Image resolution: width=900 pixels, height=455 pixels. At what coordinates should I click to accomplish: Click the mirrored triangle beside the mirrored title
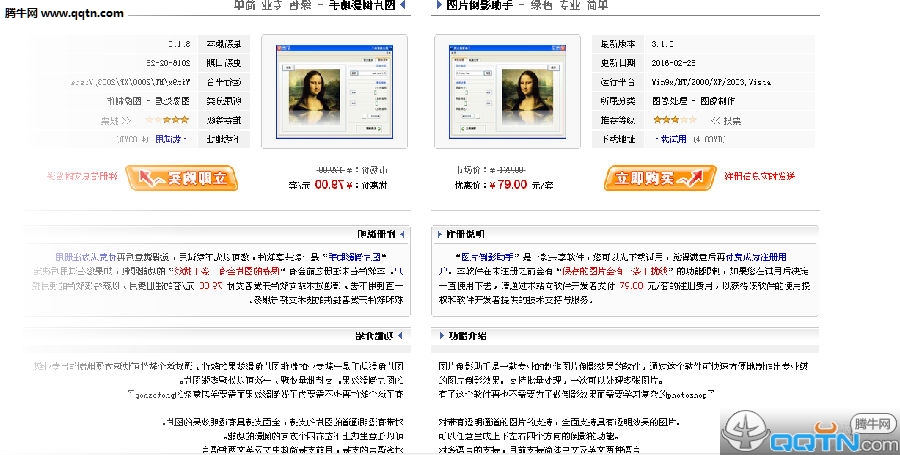point(402,5)
